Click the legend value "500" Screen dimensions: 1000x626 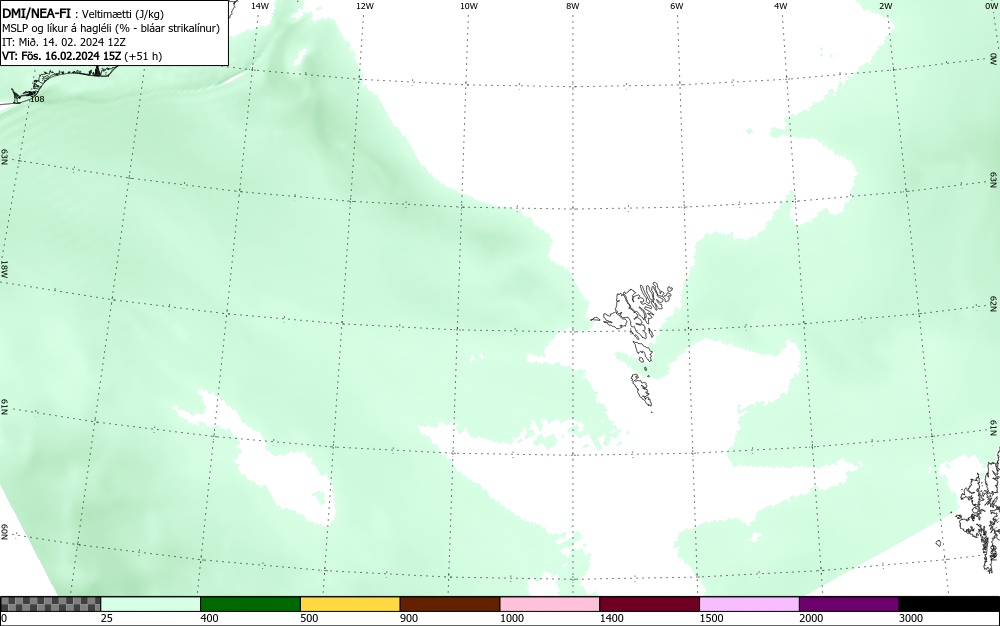(x=309, y=618)
